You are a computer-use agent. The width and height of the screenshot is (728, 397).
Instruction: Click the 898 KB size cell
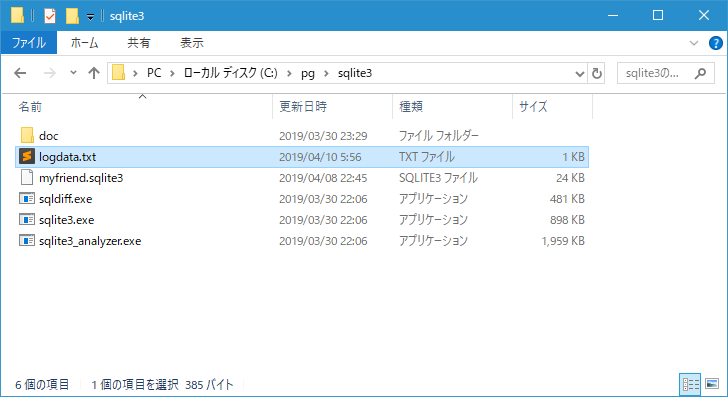[567, 220]
